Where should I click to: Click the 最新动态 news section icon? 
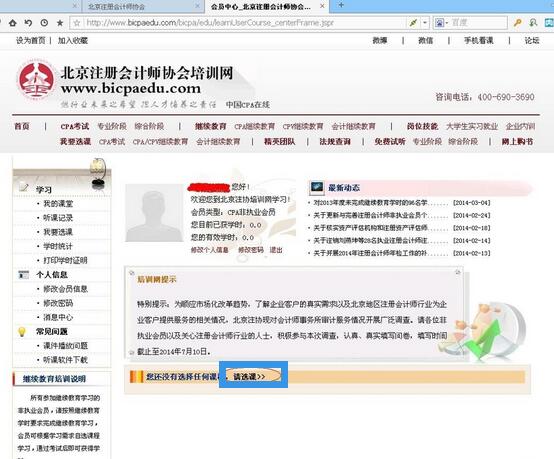tap(317, 188)
